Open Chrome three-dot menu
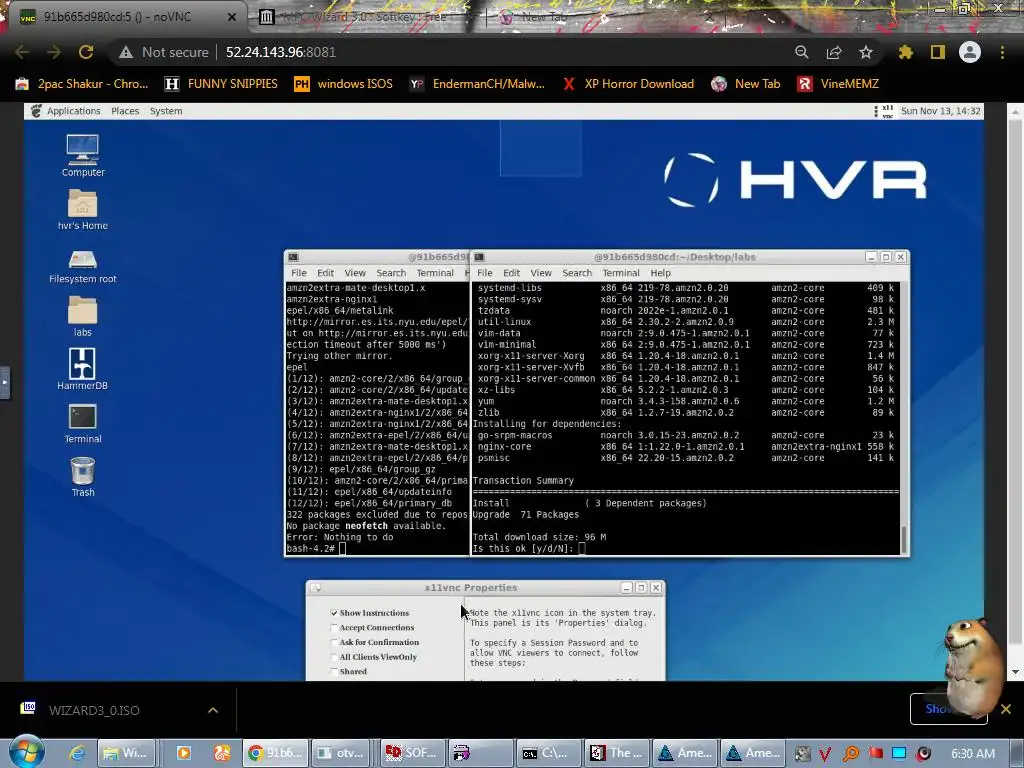This screenshot has height=768, width=1024. [x=1002, y=52]
